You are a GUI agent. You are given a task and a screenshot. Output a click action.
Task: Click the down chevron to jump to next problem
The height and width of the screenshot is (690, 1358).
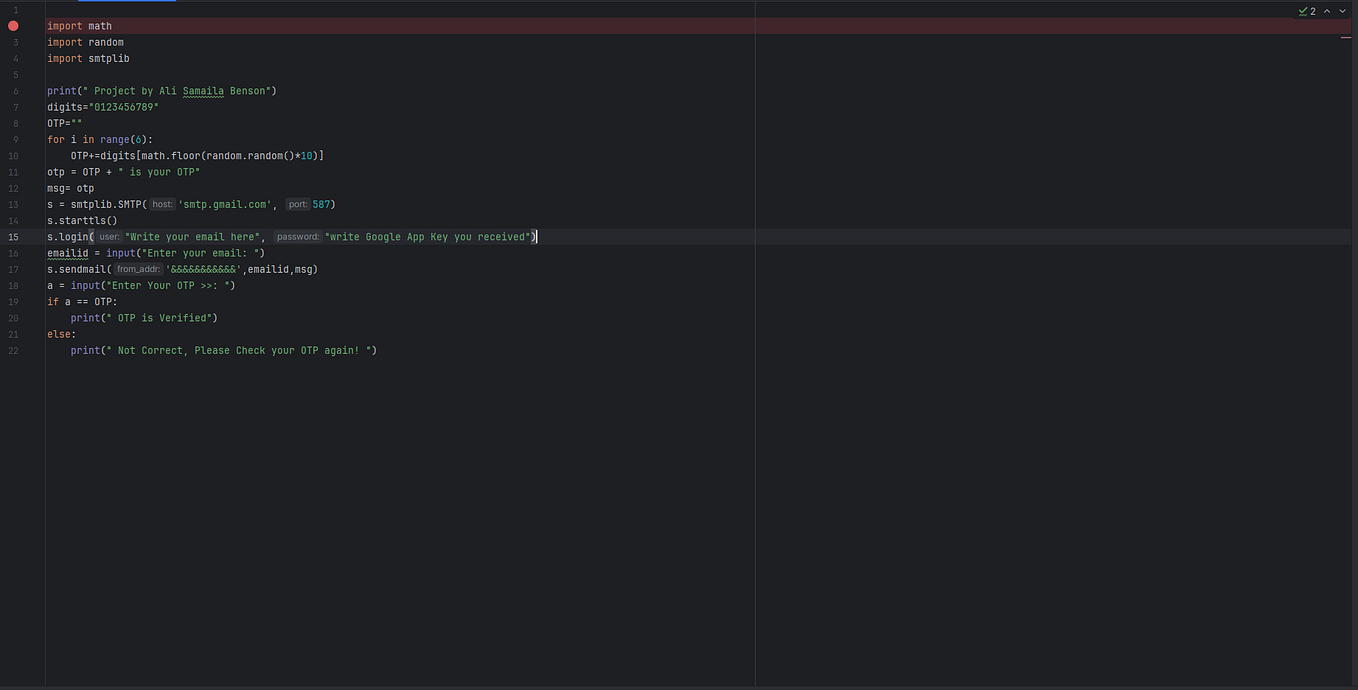pyautogui.click(x=1341, y=11)
